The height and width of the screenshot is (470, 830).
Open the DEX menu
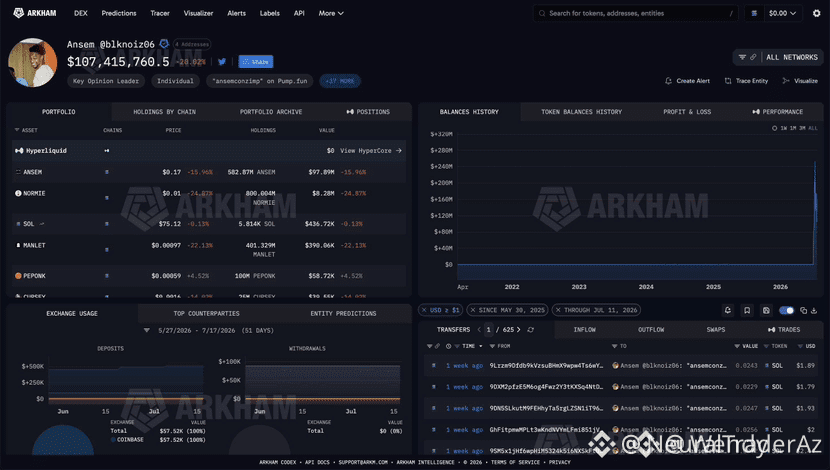[x=81, y=13]
